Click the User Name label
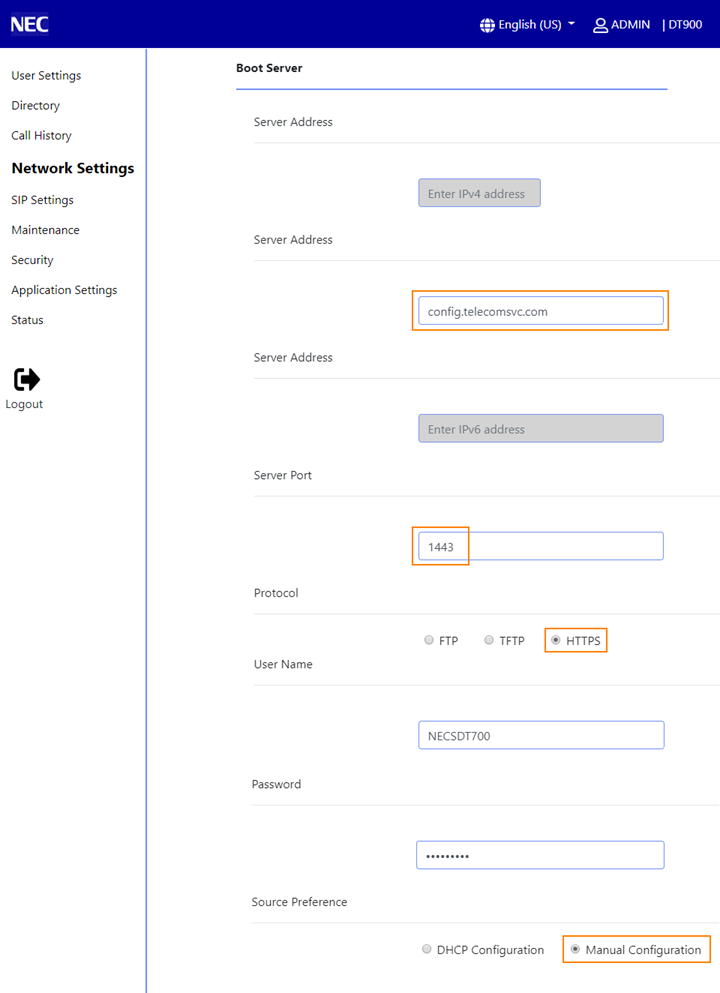Image resolution: width=720 pixels, height=993 pixels. pyautogui.click(x=283, y=664)
